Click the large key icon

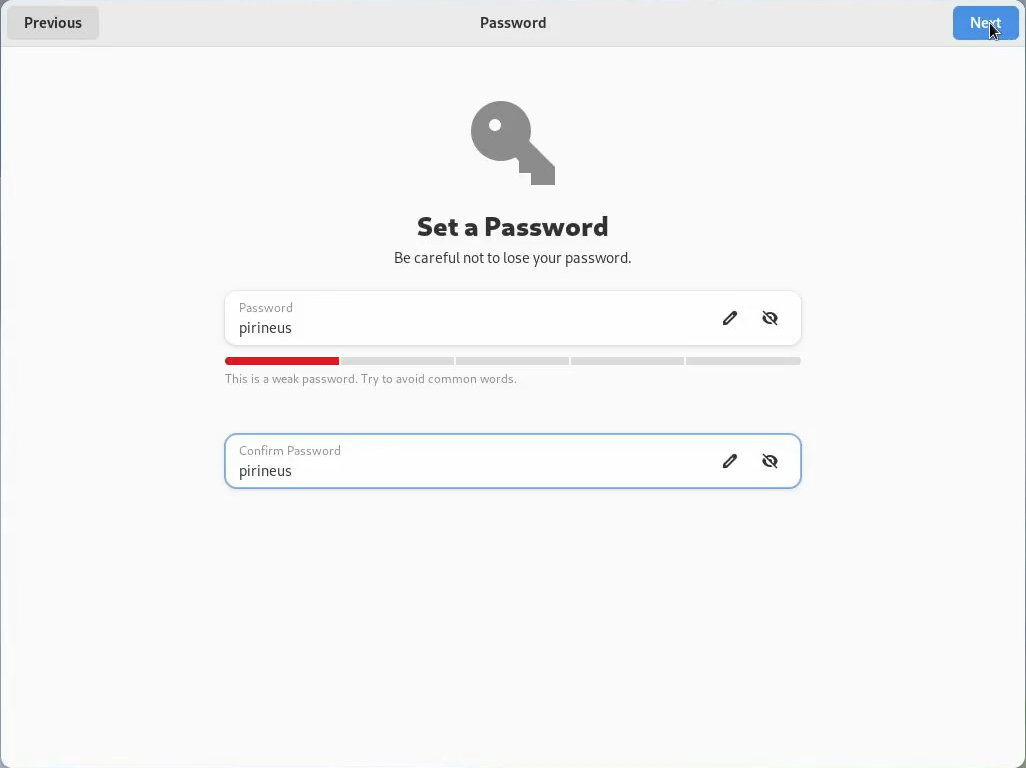(x=512, y=142)
